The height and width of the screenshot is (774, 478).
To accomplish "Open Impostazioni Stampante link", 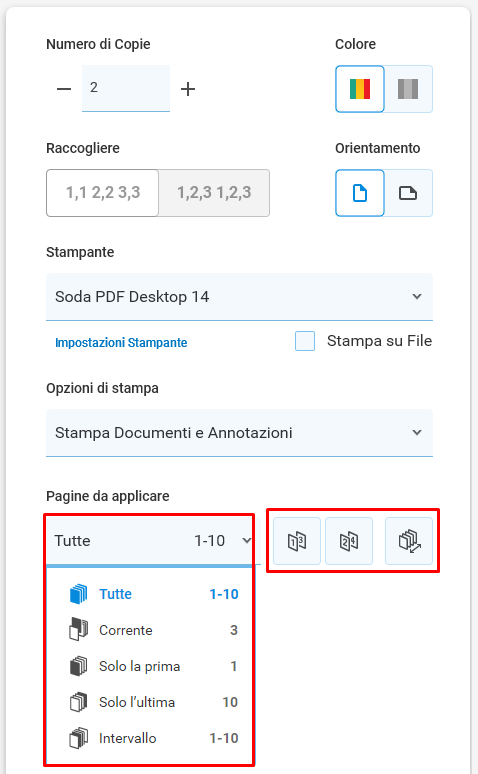I will click(x=121, y=343).
